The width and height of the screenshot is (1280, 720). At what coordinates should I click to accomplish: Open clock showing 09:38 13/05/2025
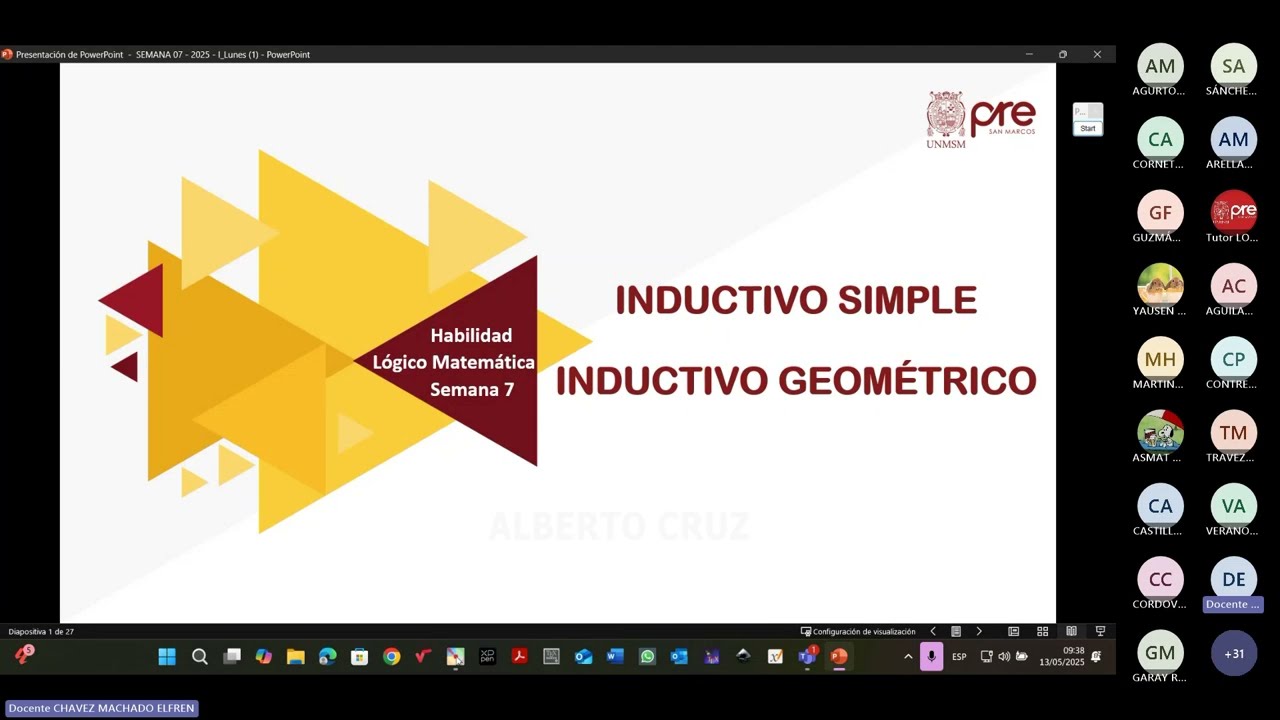tap(1062, 656)
